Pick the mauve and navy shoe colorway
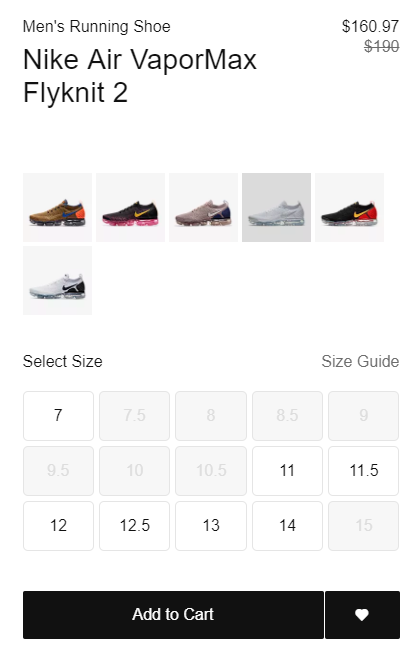Viewport: 418px width, 661px height. click(x=204, y=207)
